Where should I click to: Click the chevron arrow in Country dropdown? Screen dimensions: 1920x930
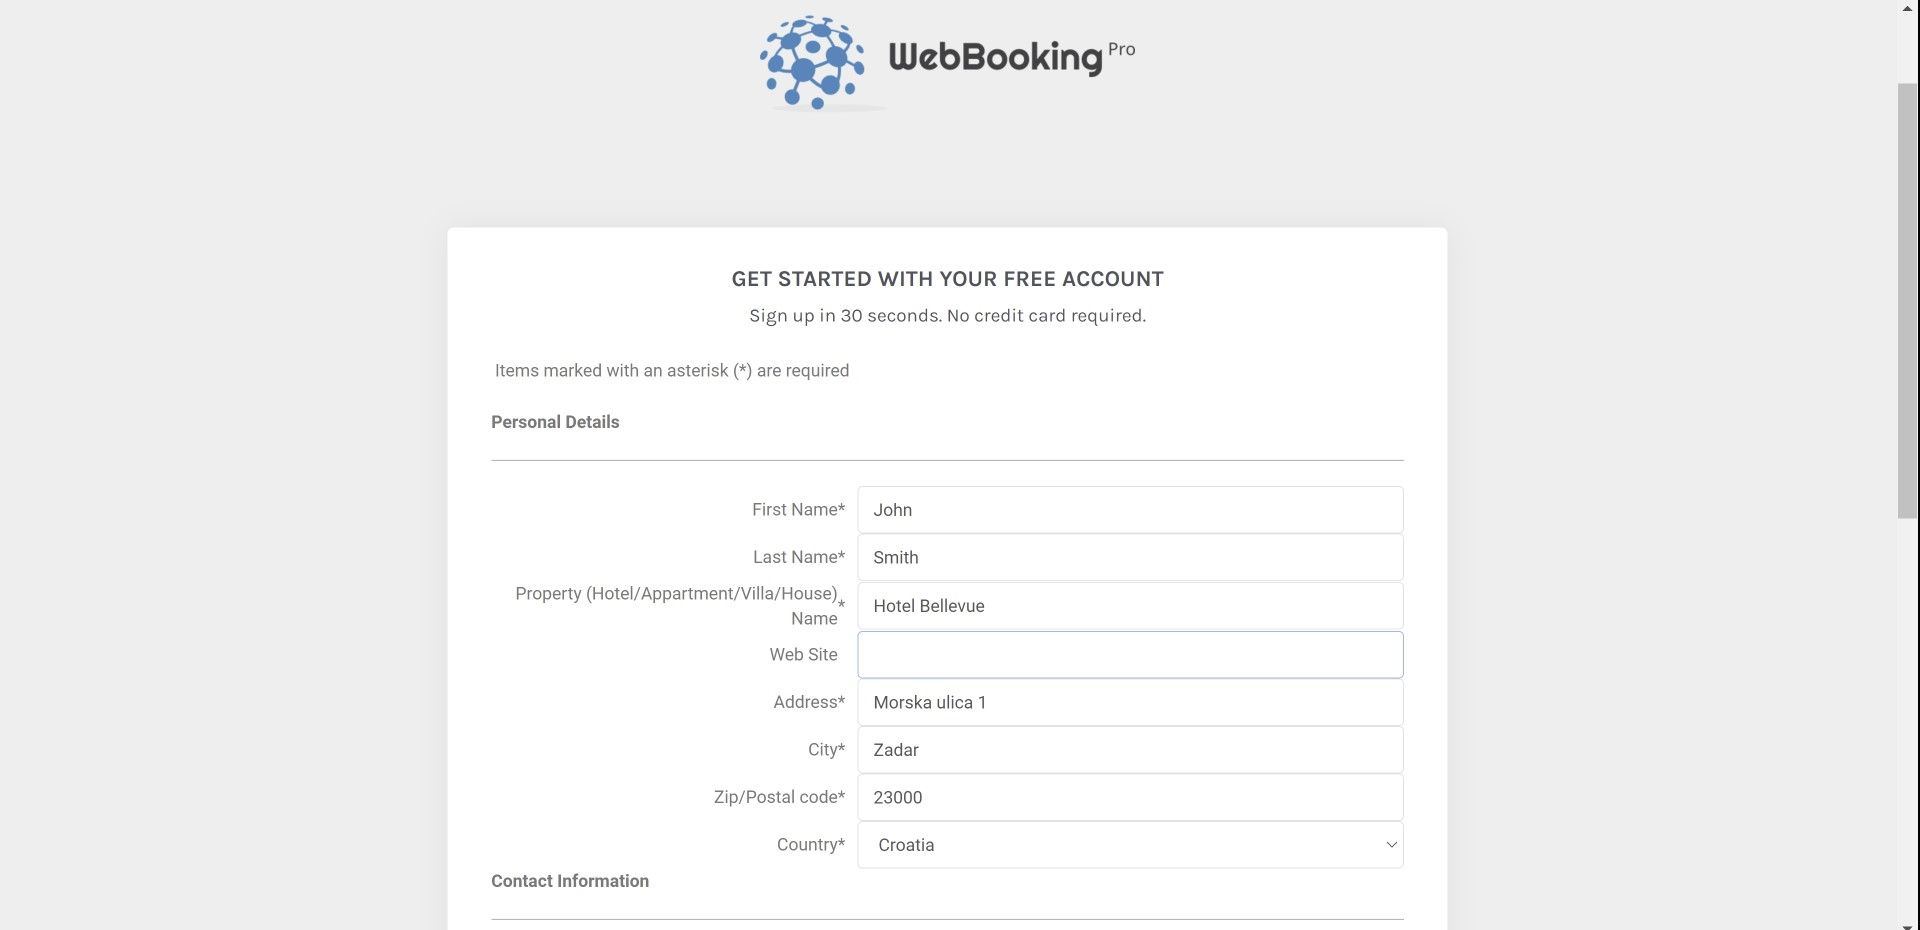coord(1390,845)
